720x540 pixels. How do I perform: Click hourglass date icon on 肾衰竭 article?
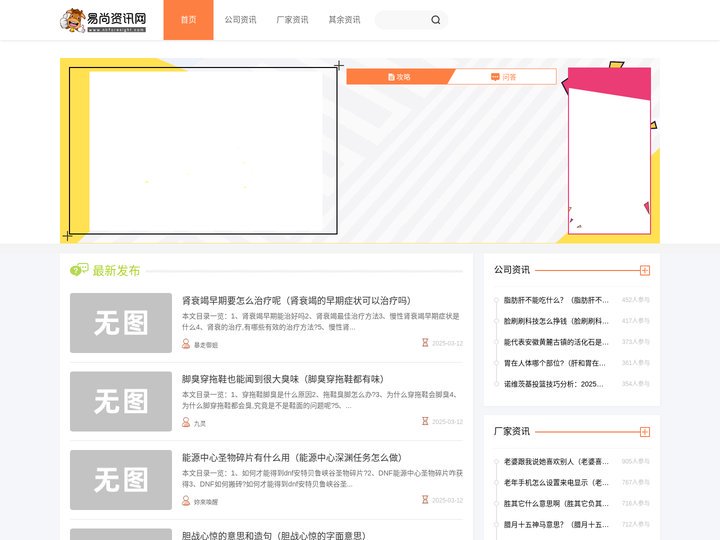coord(425,343)
